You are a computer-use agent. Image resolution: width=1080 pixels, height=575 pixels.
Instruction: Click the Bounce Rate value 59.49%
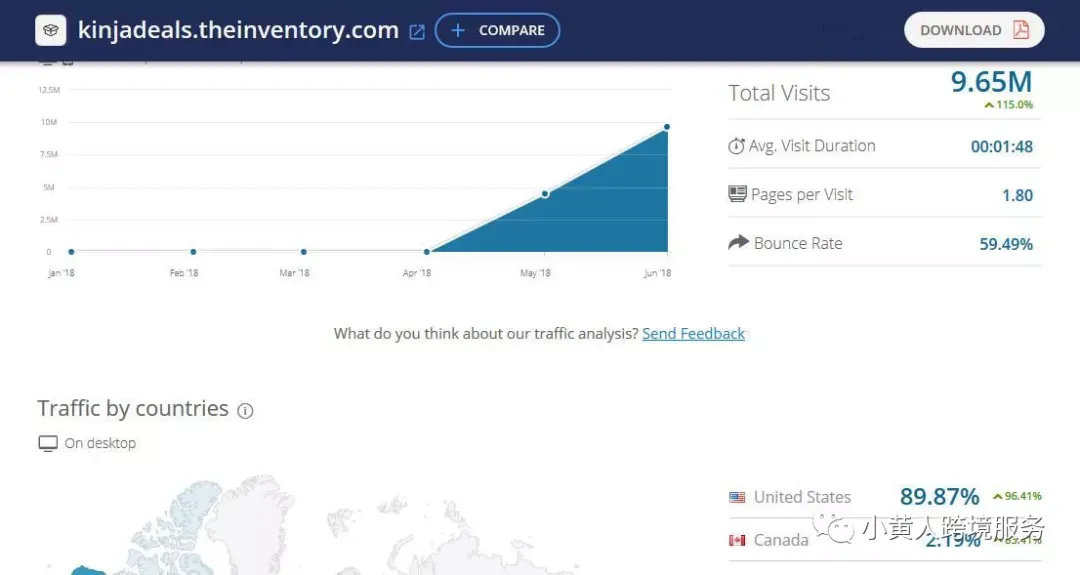point(1006,244)
